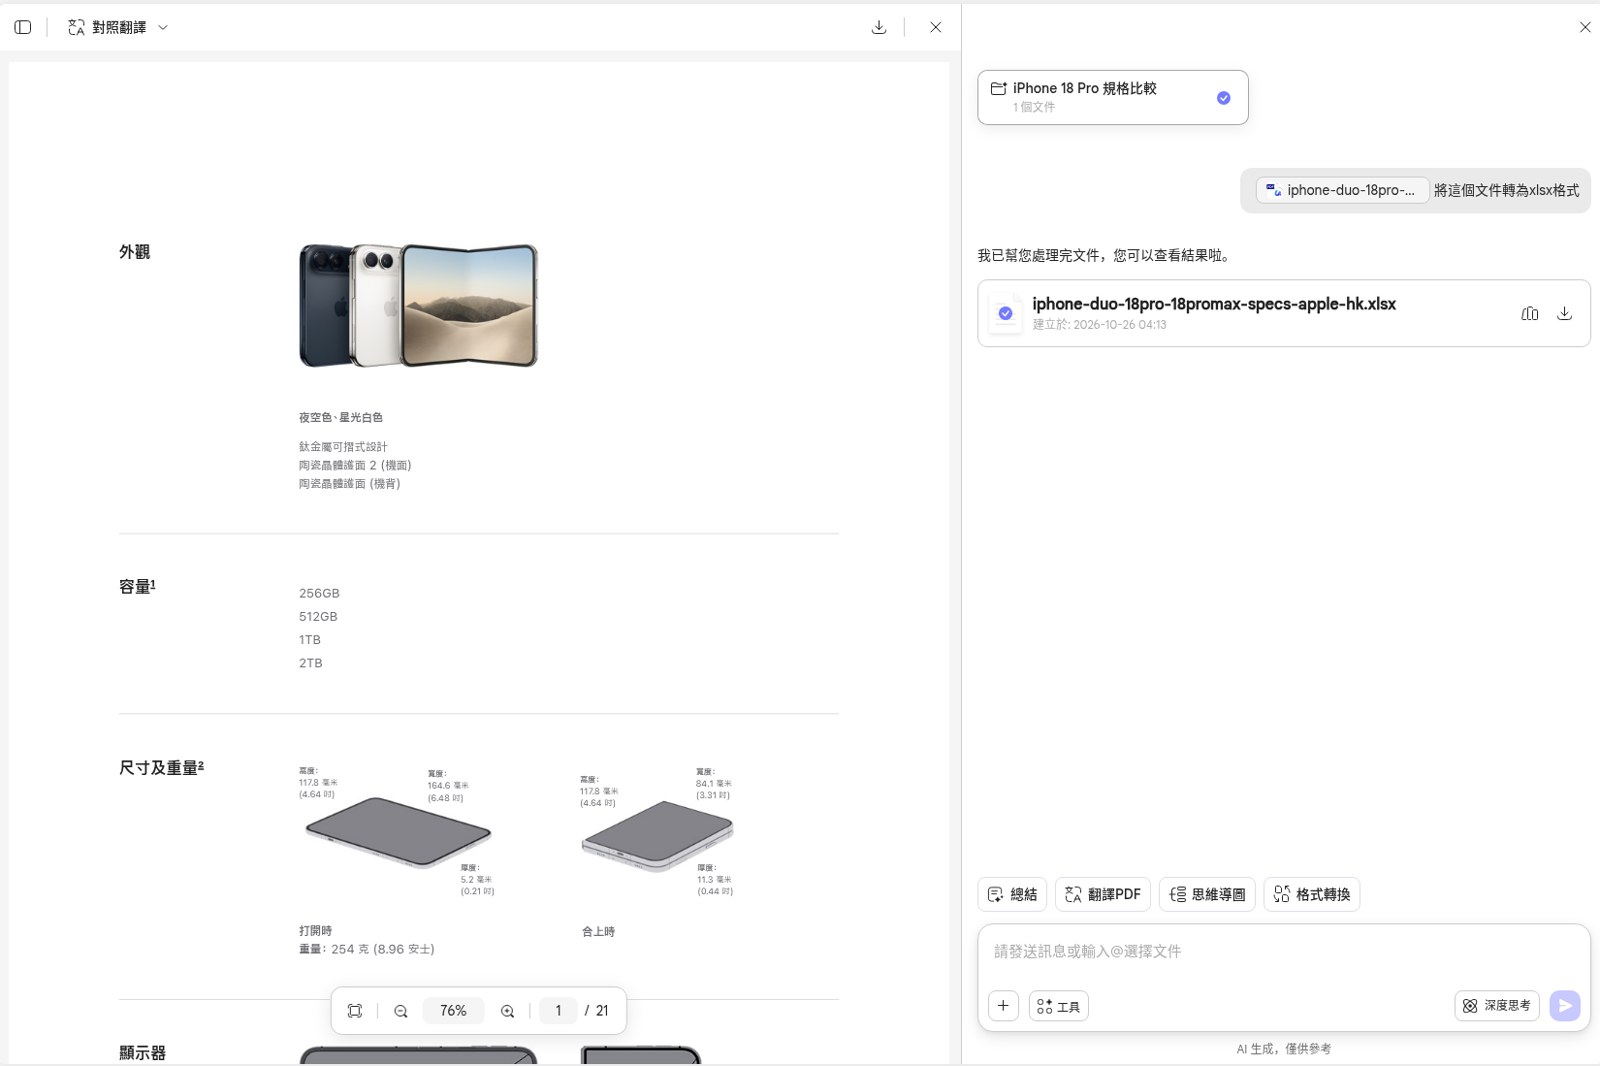Select the 重量: 254 克 weight text
This screenshot has height=1066, width=1600.
367,949
